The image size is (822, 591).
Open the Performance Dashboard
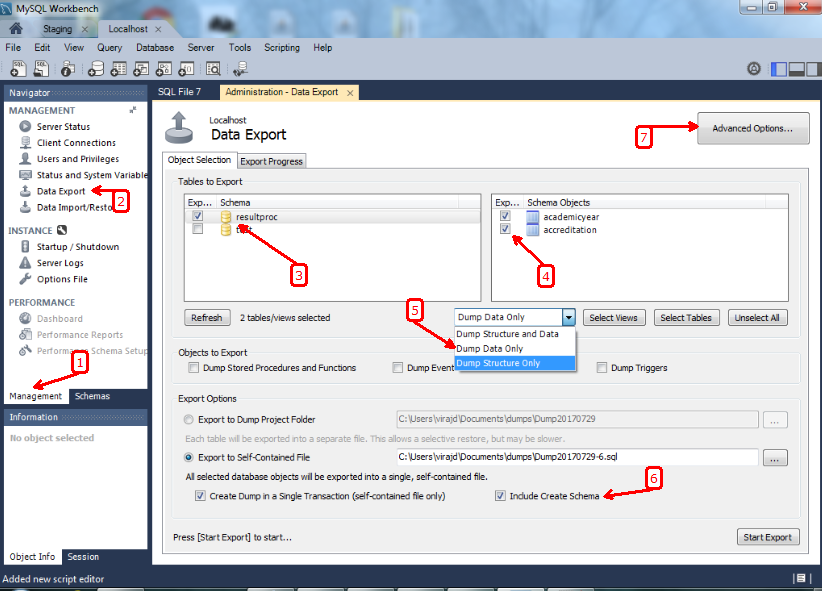coord(59,319)
